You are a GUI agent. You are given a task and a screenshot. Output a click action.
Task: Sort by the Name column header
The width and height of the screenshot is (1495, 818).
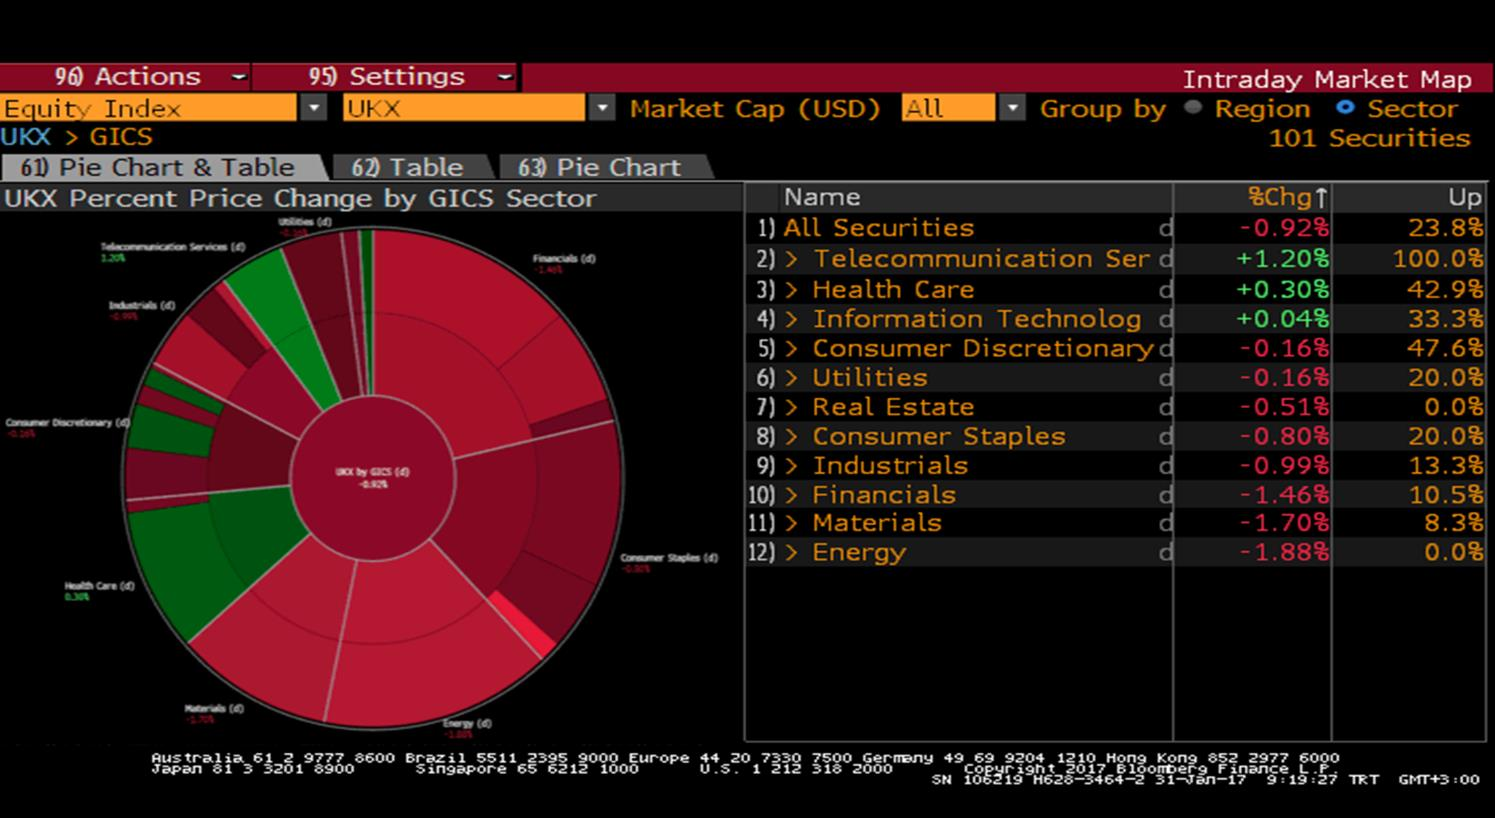pyautogui.click(x=822, y=198)
